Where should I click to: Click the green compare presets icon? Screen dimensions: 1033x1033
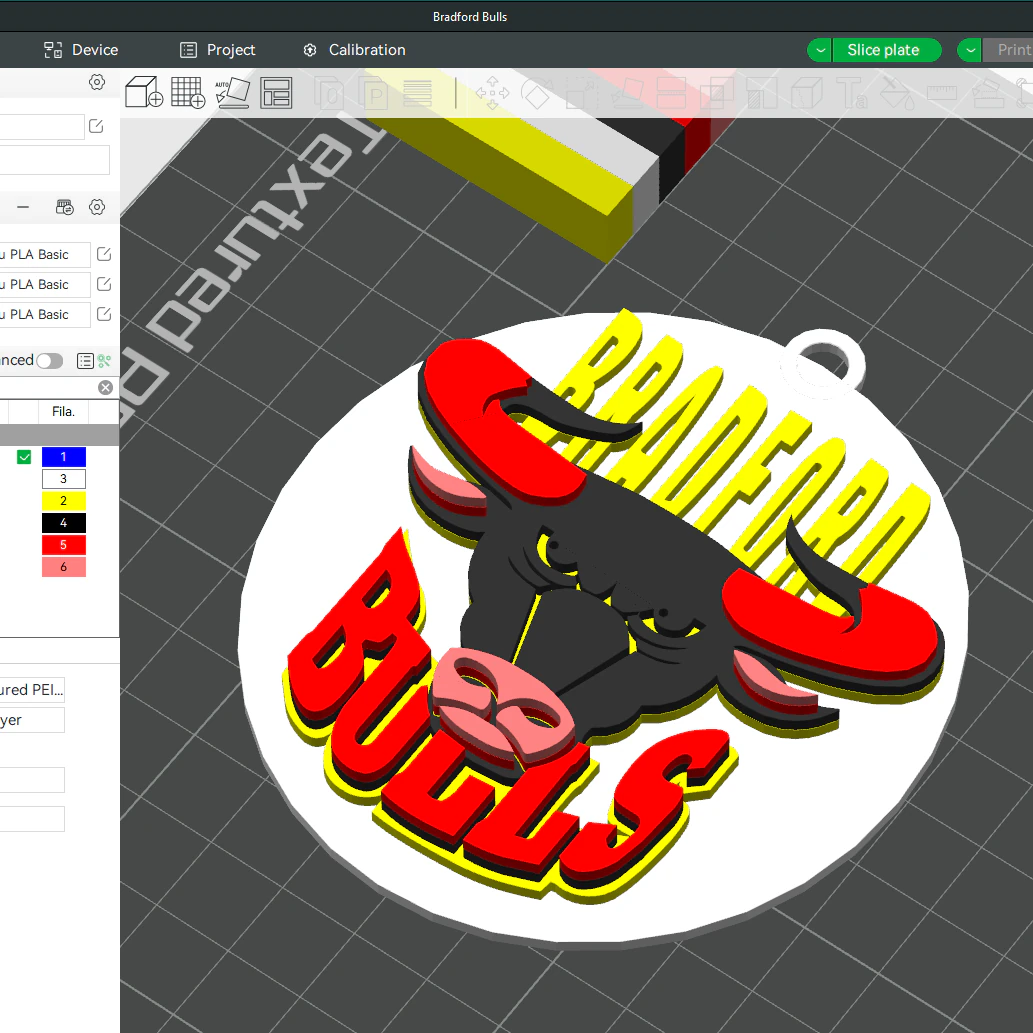tap(104, 360)
